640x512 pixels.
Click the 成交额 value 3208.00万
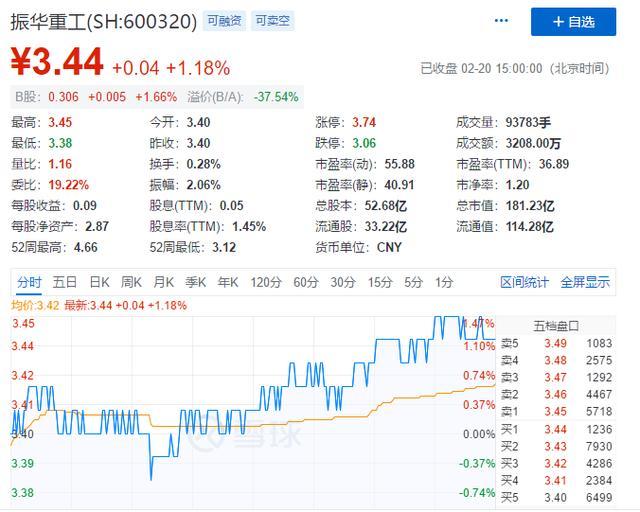(533, 143)
